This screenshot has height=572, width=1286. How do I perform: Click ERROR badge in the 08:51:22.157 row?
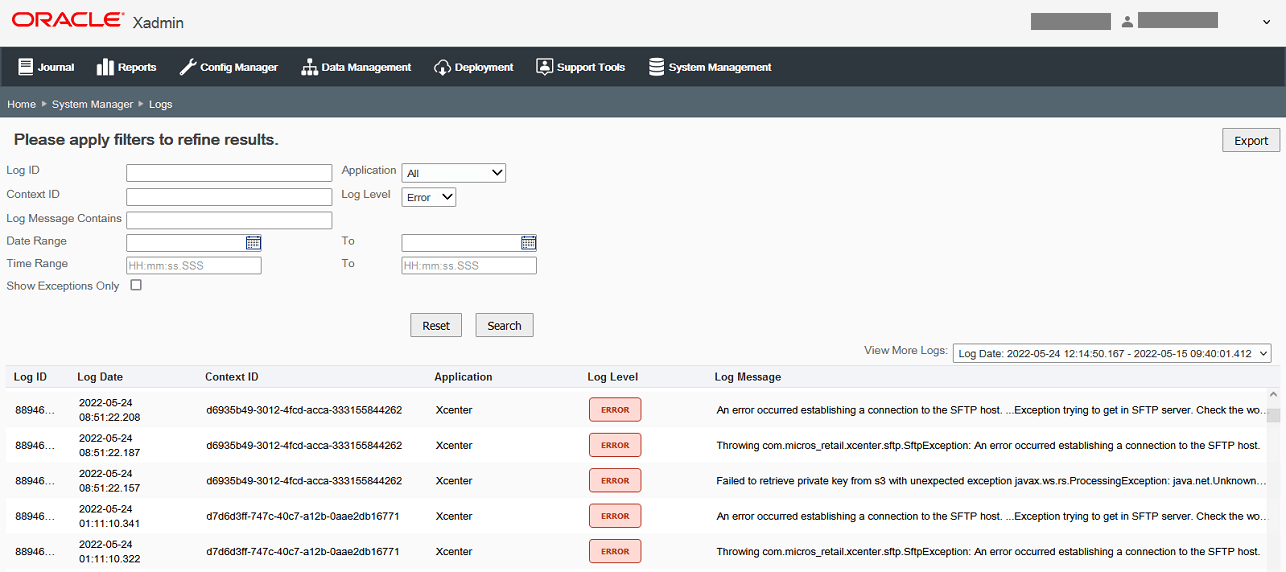coord(615,481)
